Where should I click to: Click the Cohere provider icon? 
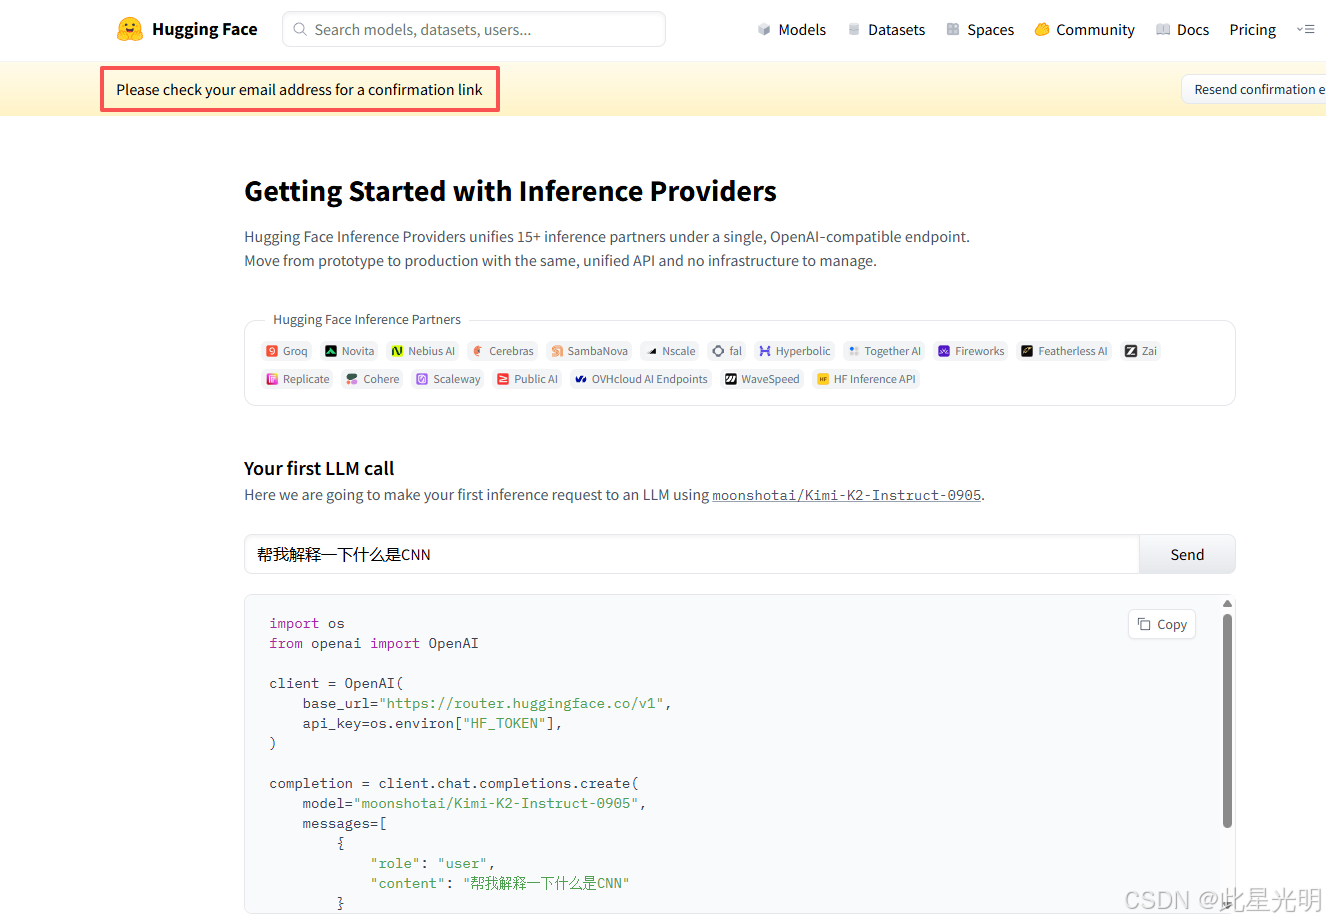[x=352, y=379]
